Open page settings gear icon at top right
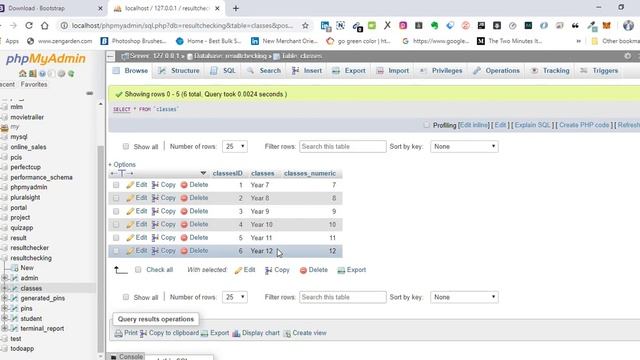 (628, 56)
